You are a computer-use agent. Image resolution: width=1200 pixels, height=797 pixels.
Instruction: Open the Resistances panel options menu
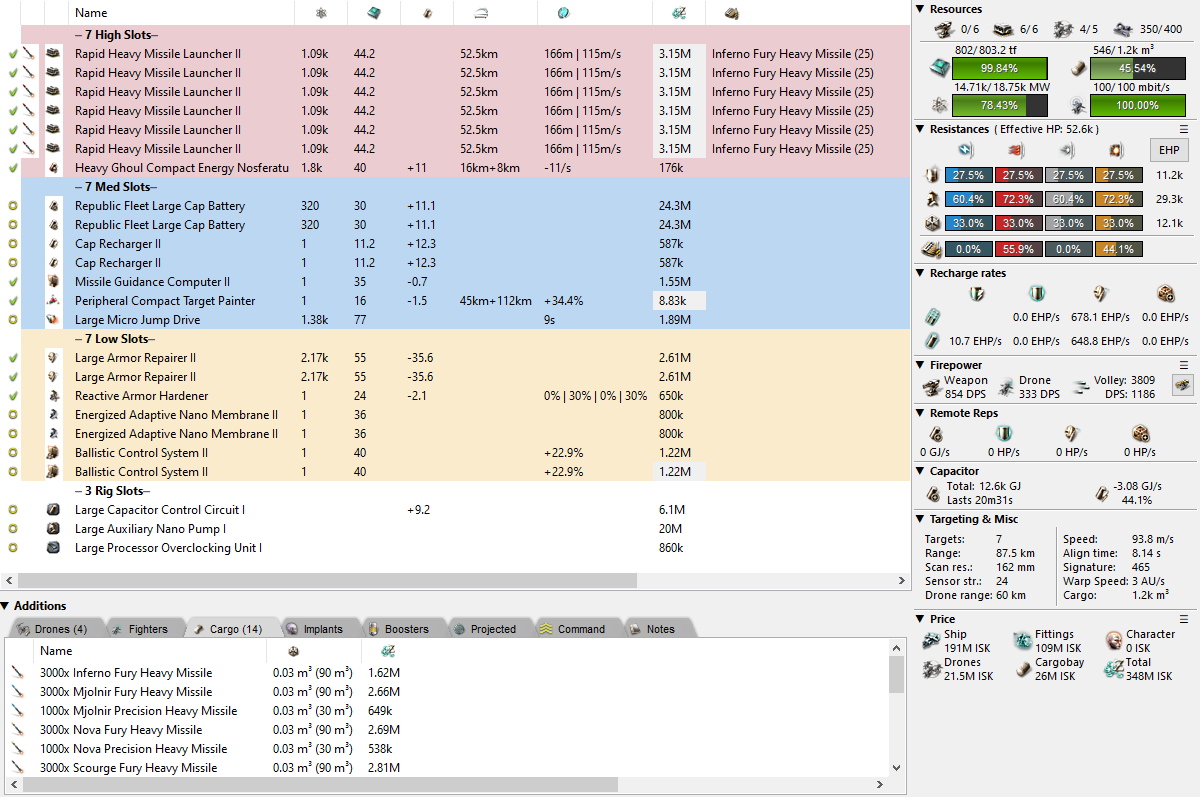(1184, 129)
